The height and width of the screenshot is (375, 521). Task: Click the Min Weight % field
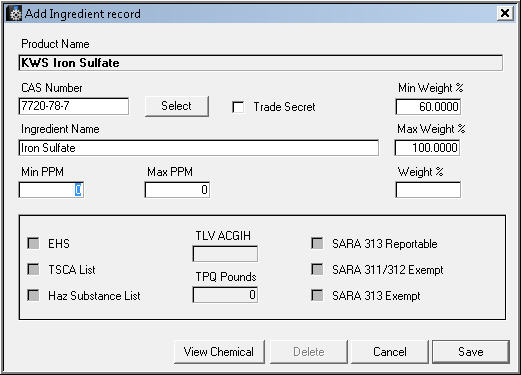[x=428, y=107]
